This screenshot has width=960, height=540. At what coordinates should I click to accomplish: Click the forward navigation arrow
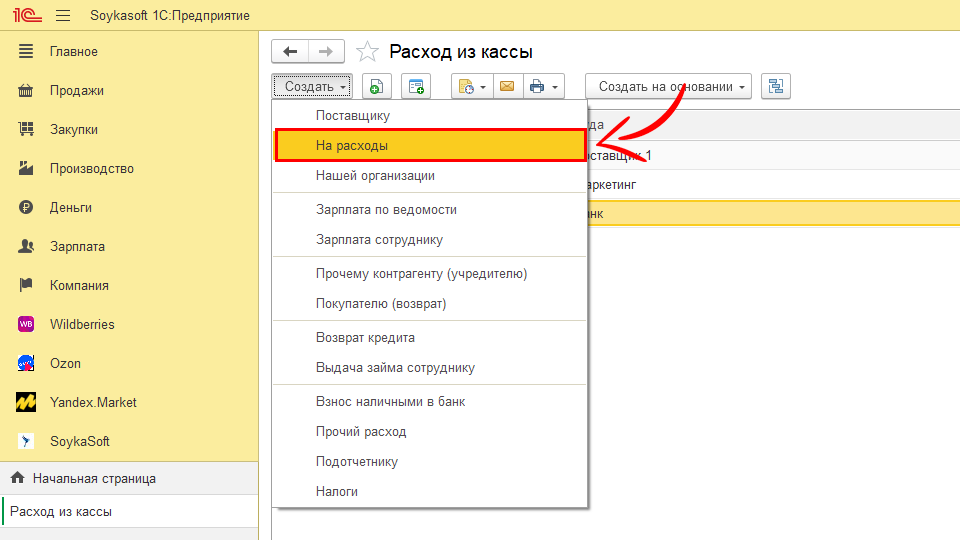tap(326, 52)
